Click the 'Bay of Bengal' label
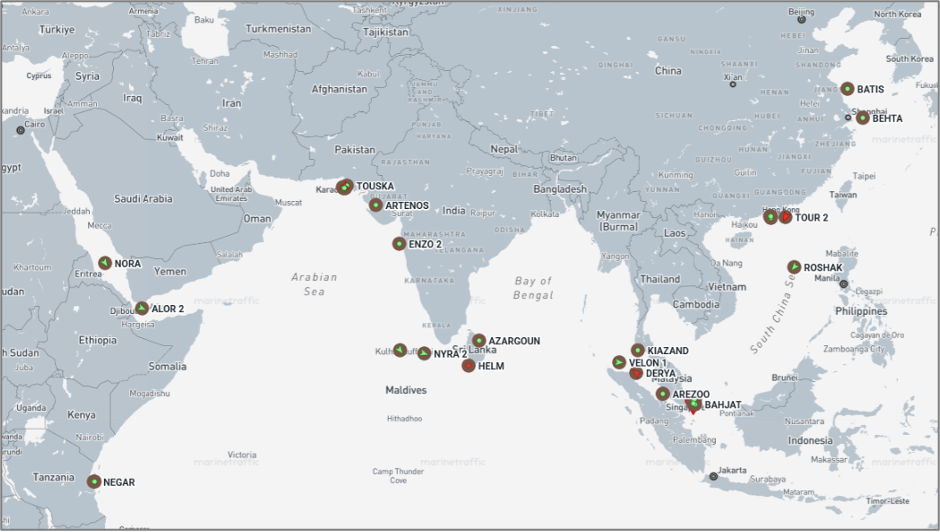This screenshot has height=532, width=940. (x=534, y=288)
